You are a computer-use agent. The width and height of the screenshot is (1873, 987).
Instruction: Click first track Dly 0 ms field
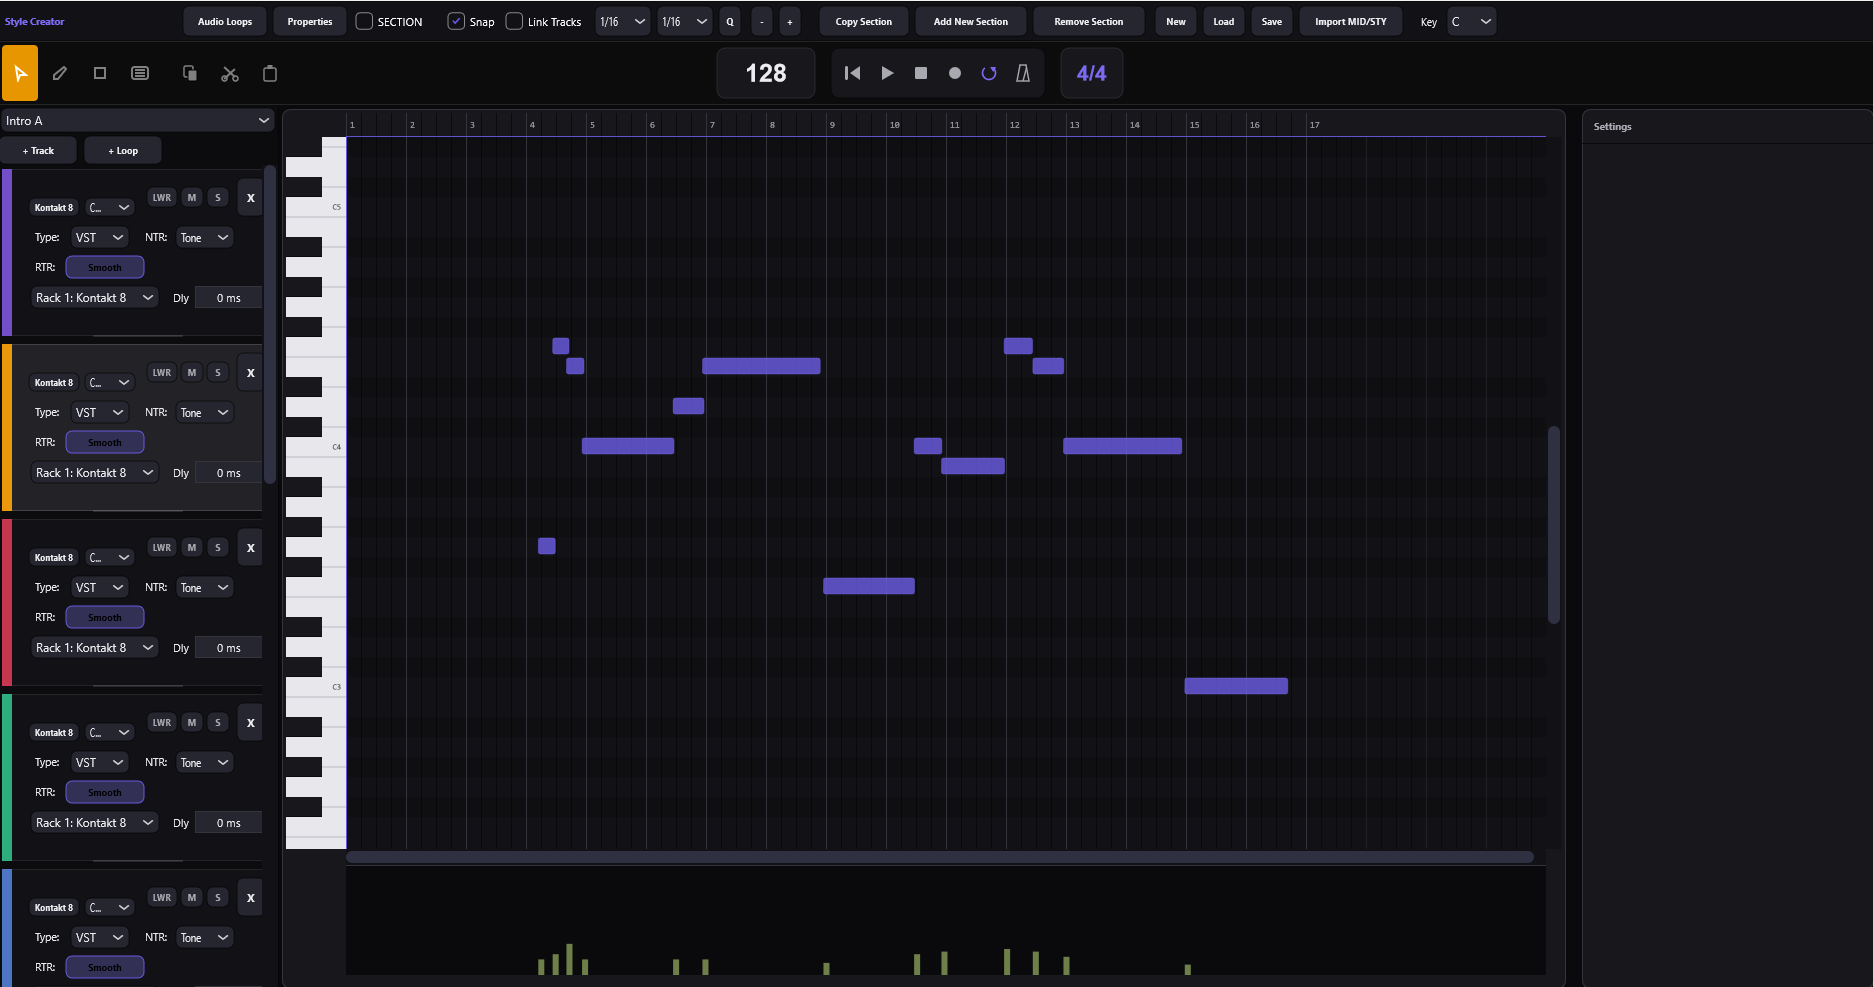pos(228,298)
